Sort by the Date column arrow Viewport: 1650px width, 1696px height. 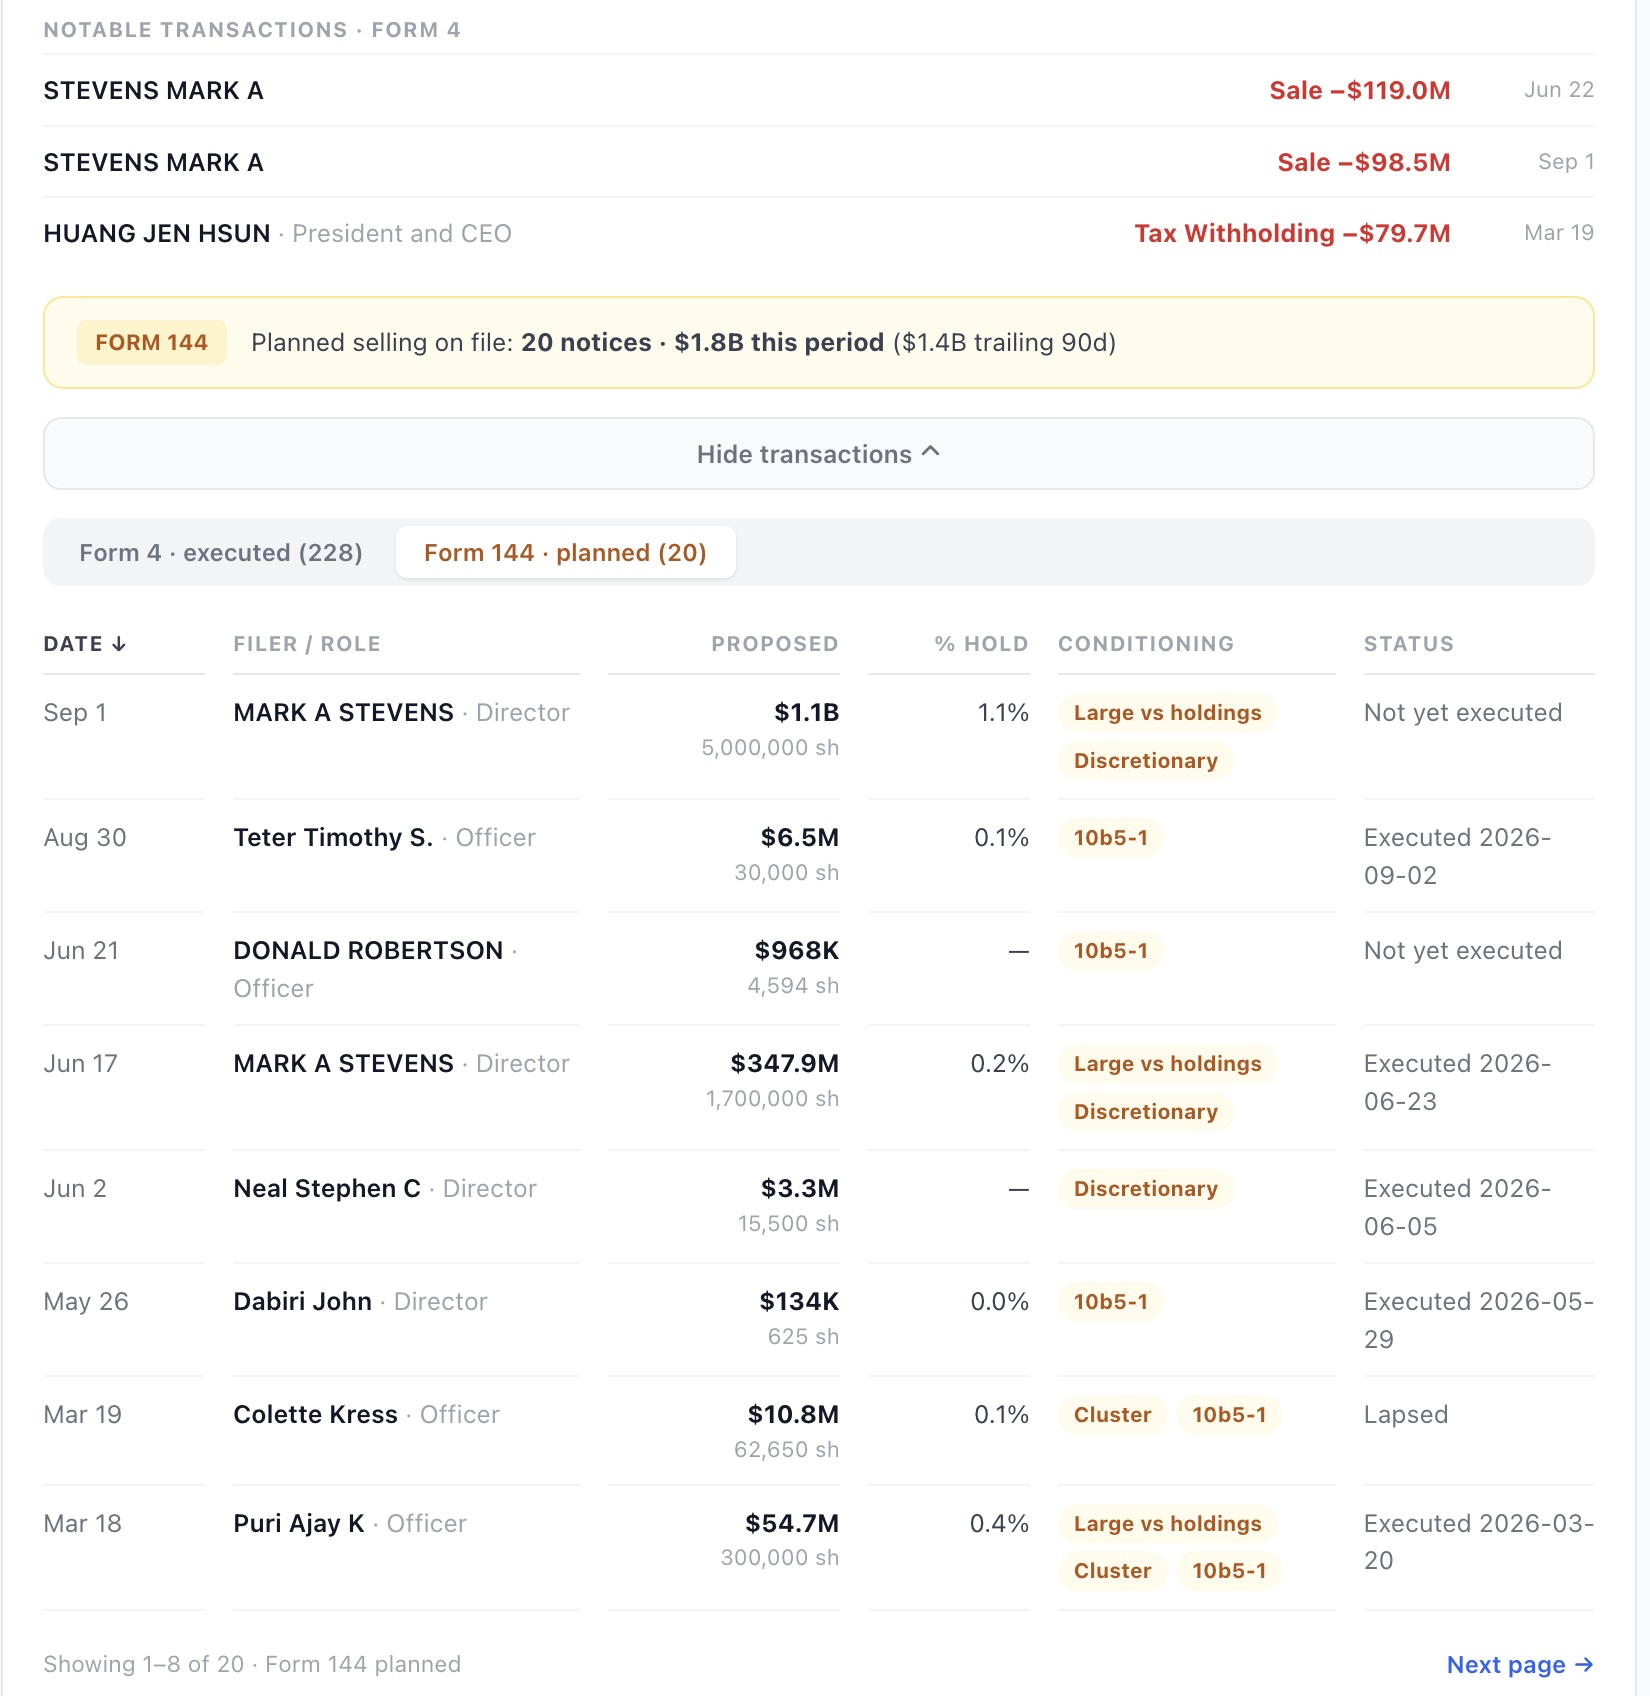(119, 644)
